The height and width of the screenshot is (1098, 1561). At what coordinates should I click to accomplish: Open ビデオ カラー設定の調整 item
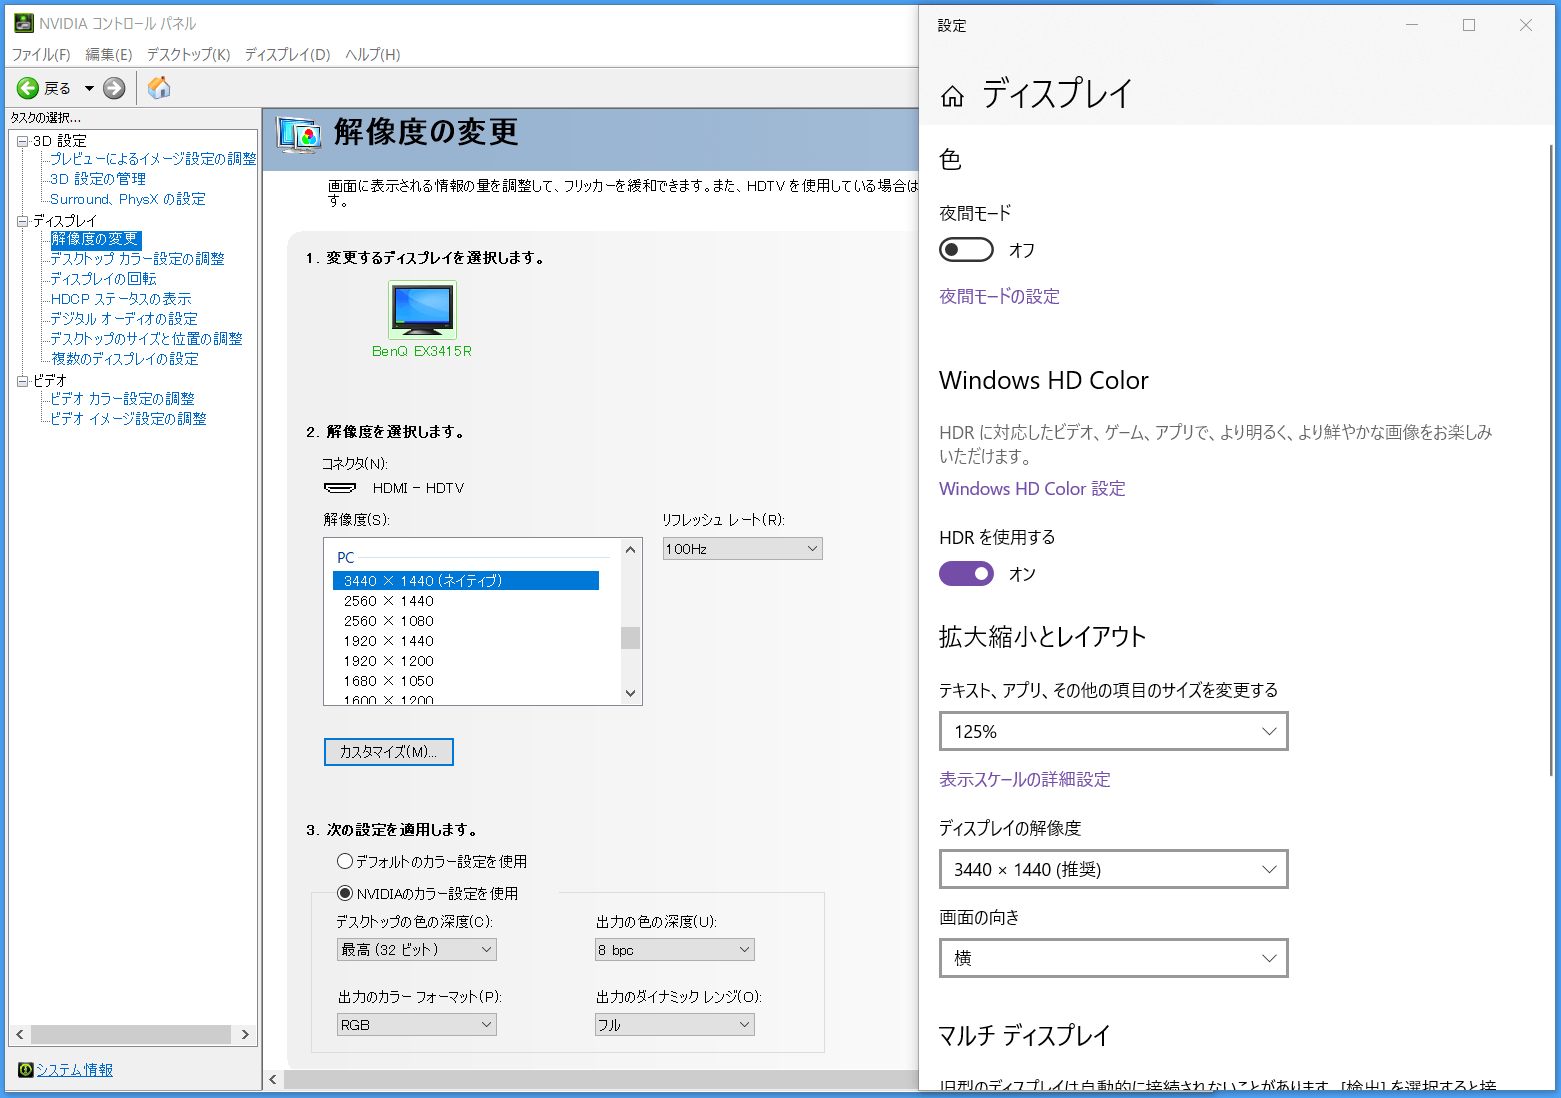pyautogui.click(x=122, y=399)
